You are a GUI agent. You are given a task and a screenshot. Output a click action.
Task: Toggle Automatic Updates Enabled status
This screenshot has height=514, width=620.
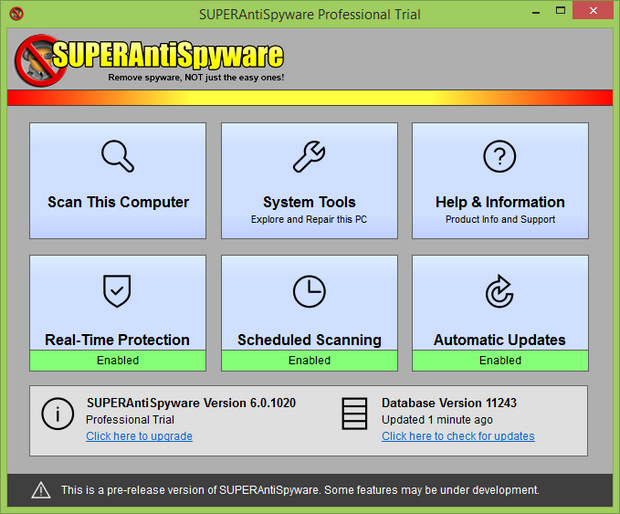coord(500,360)
